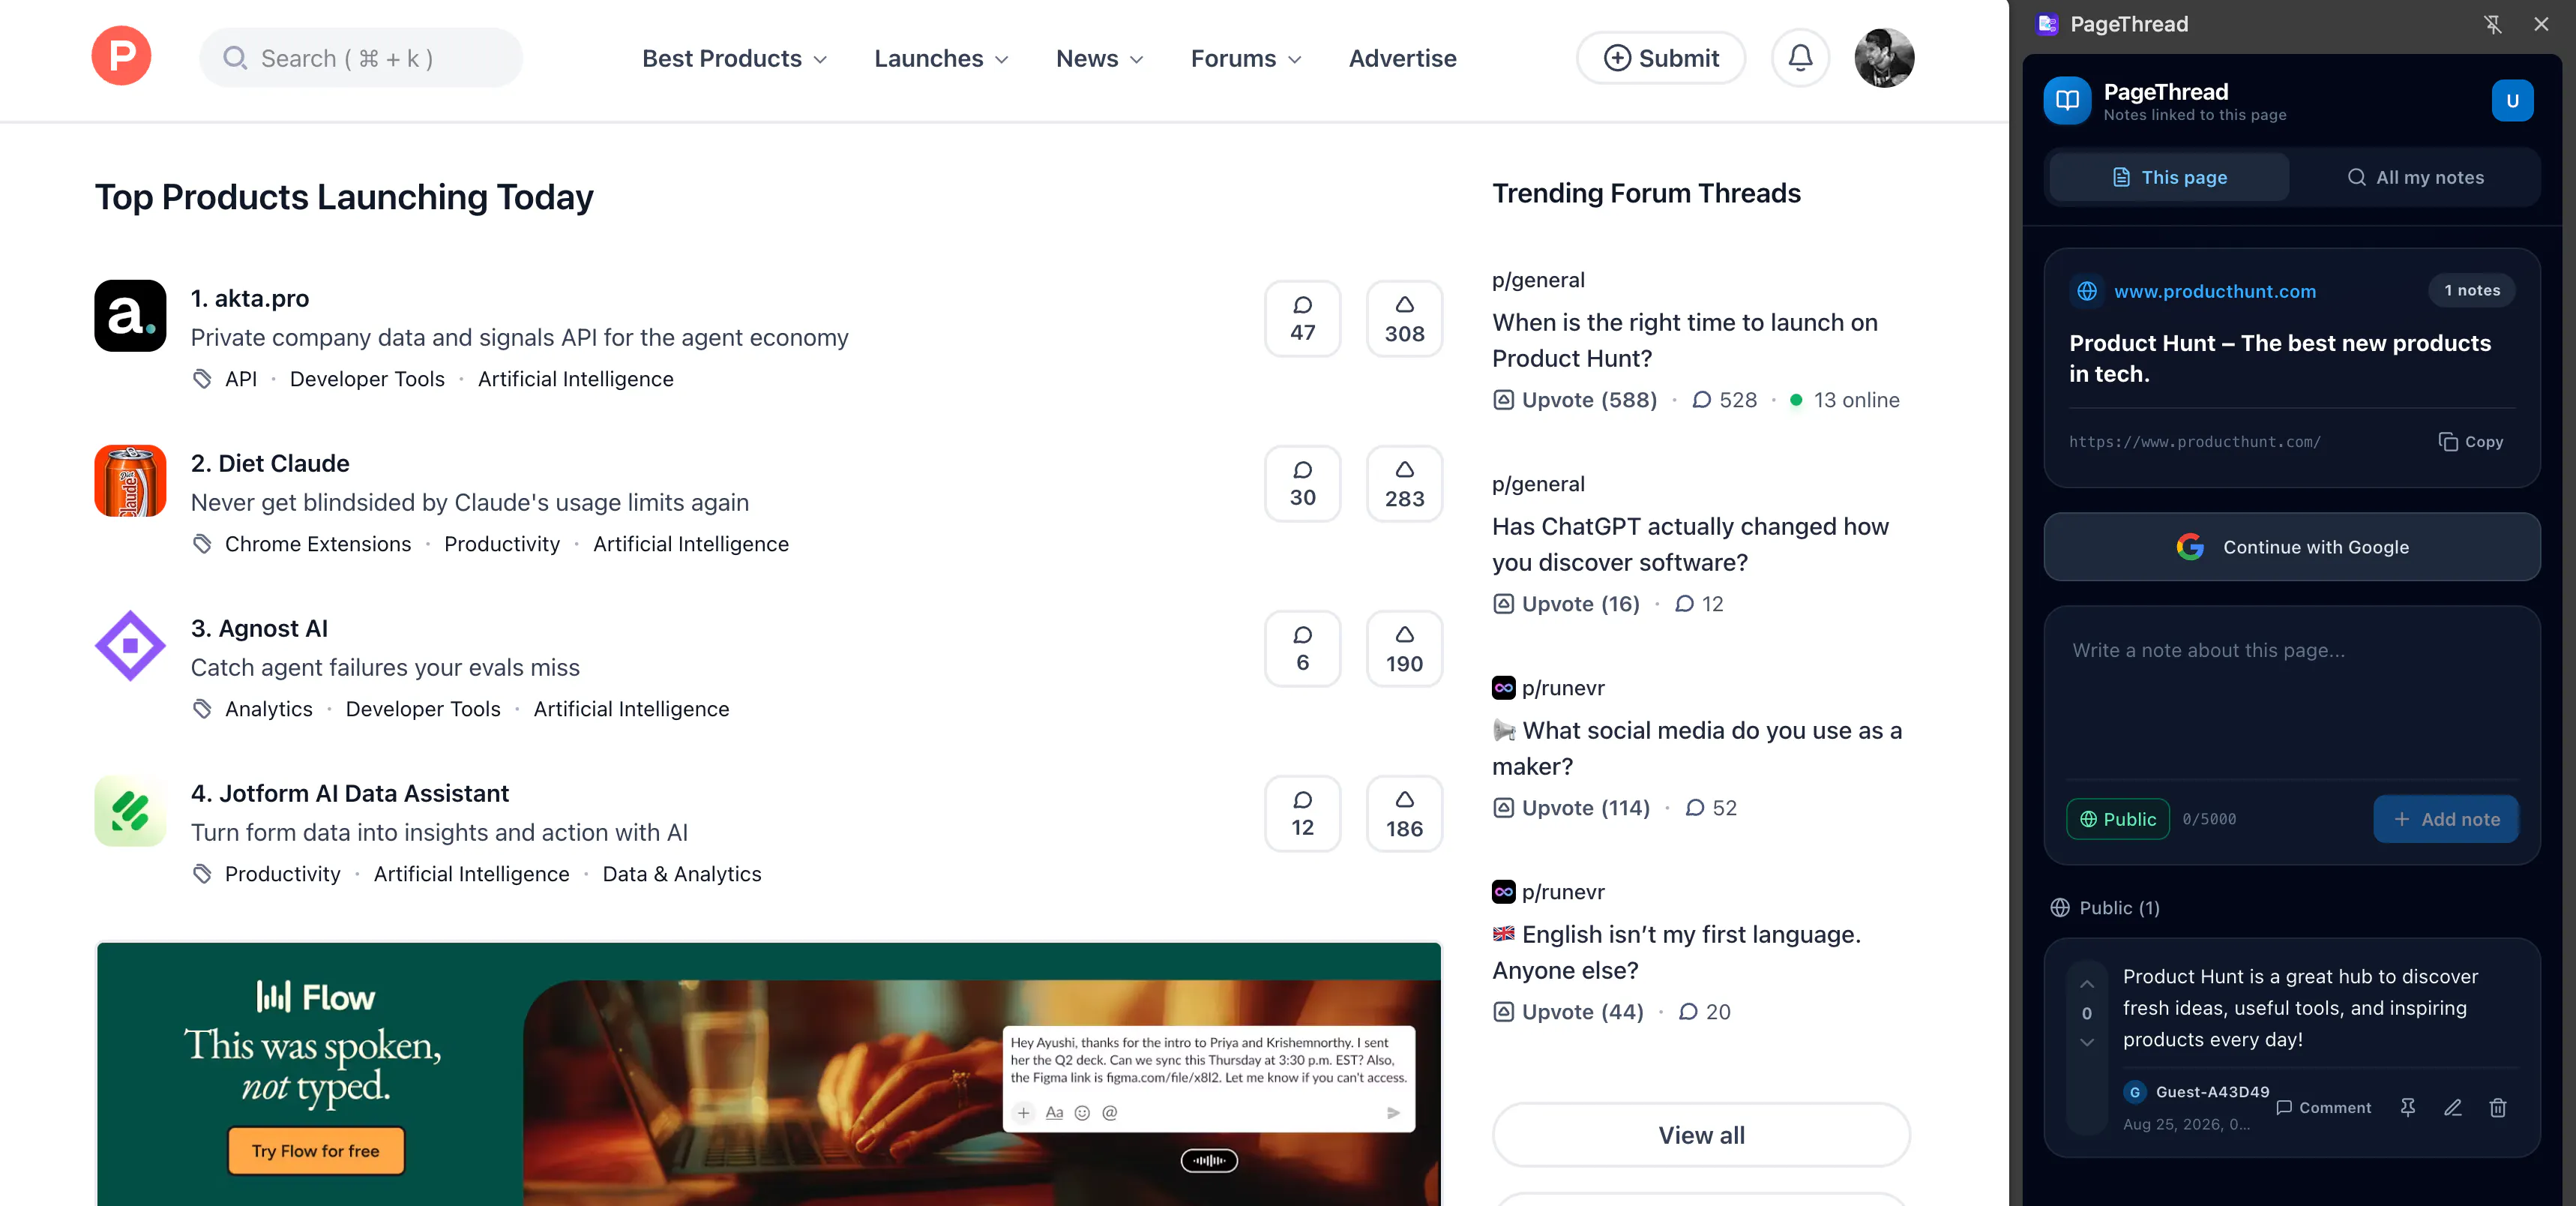The image size is (2576, 1206).
Task: Upvote Jotform AI Data Assistant with 186 votes
Action: 1404,813
